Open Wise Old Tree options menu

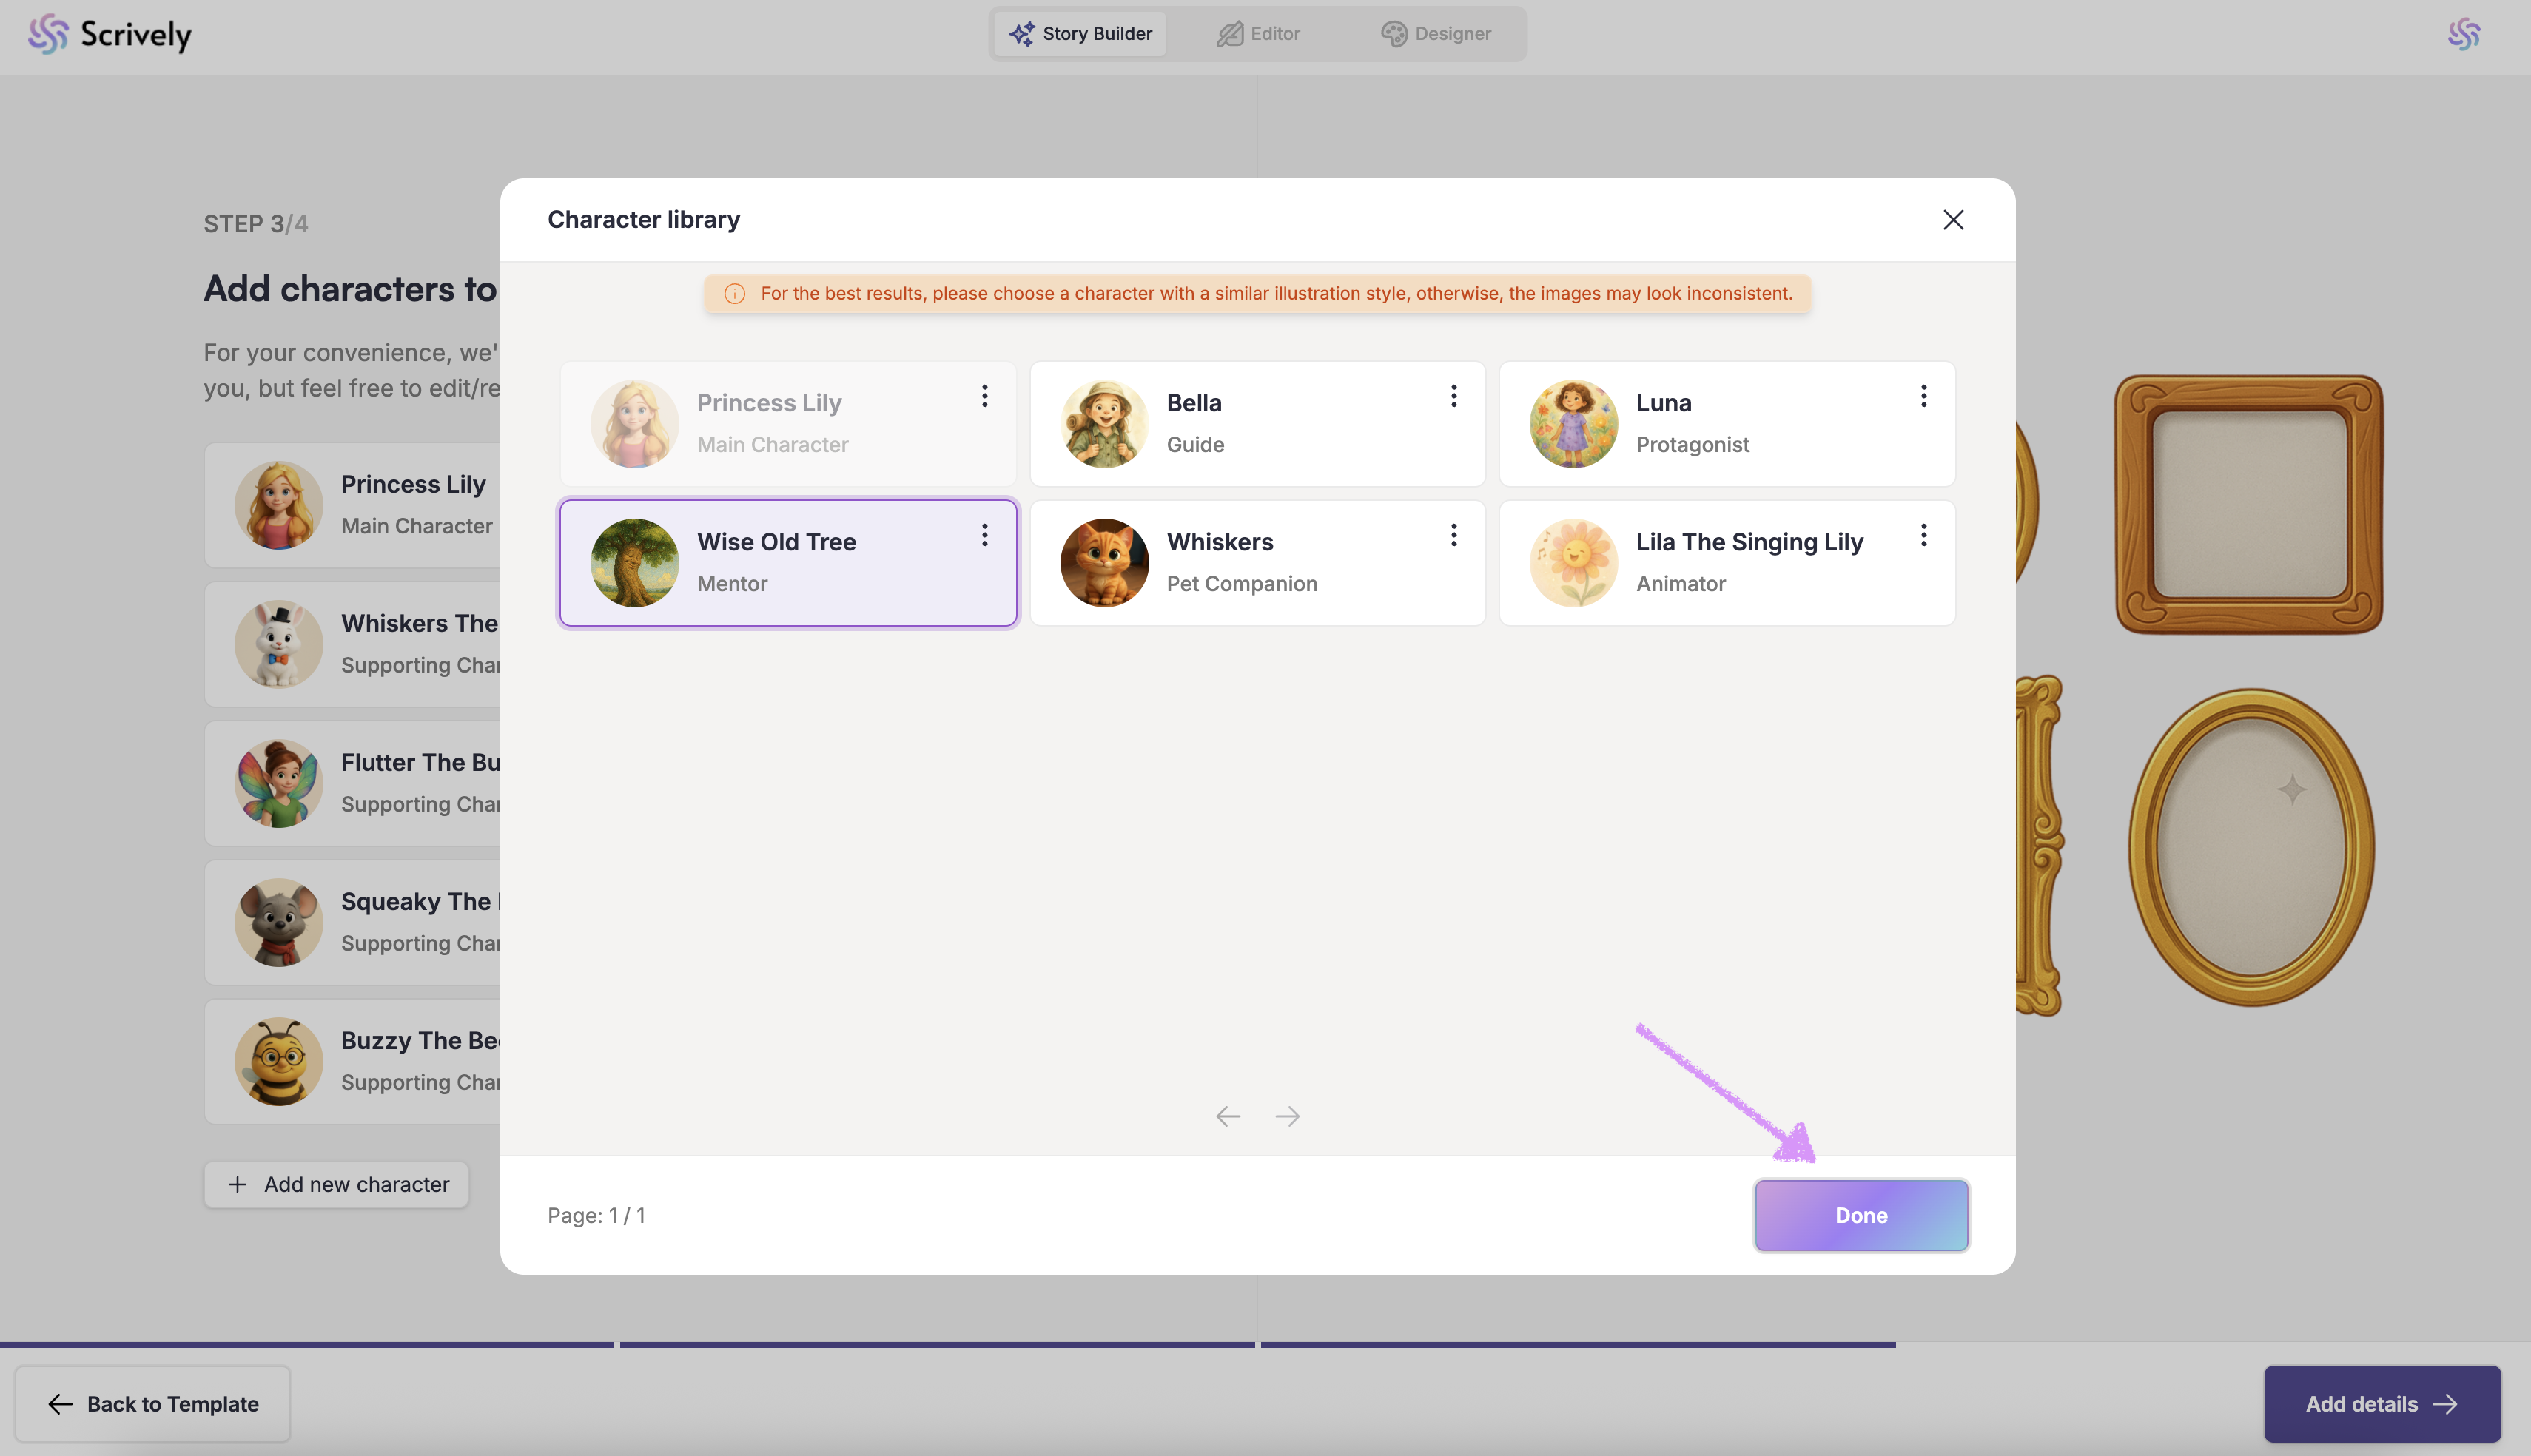[984, 535]
